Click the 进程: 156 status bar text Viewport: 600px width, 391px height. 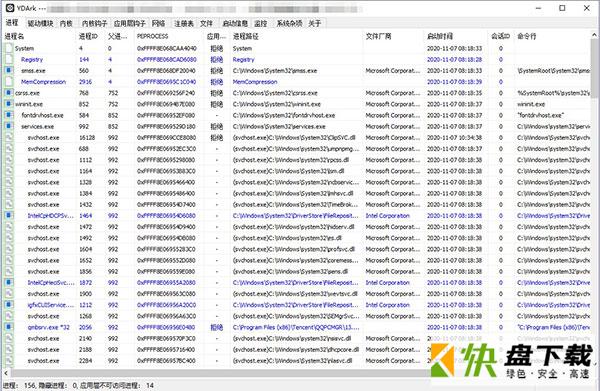point(19,385)
